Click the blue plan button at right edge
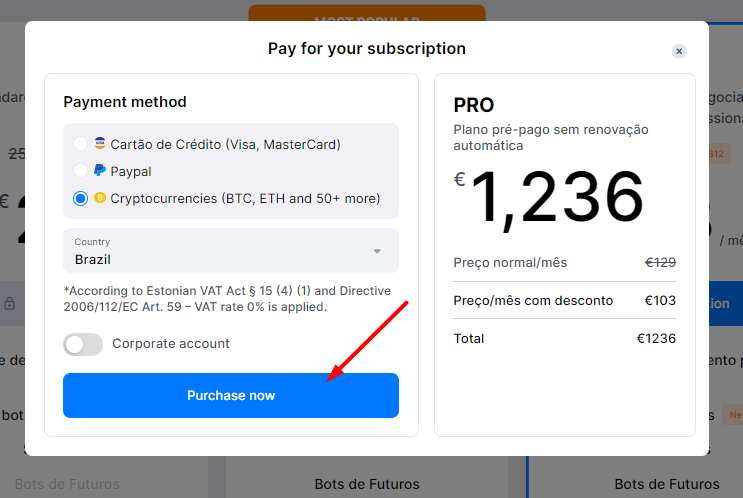This screenshot has height=498, width=743. (x=725, y=303)
